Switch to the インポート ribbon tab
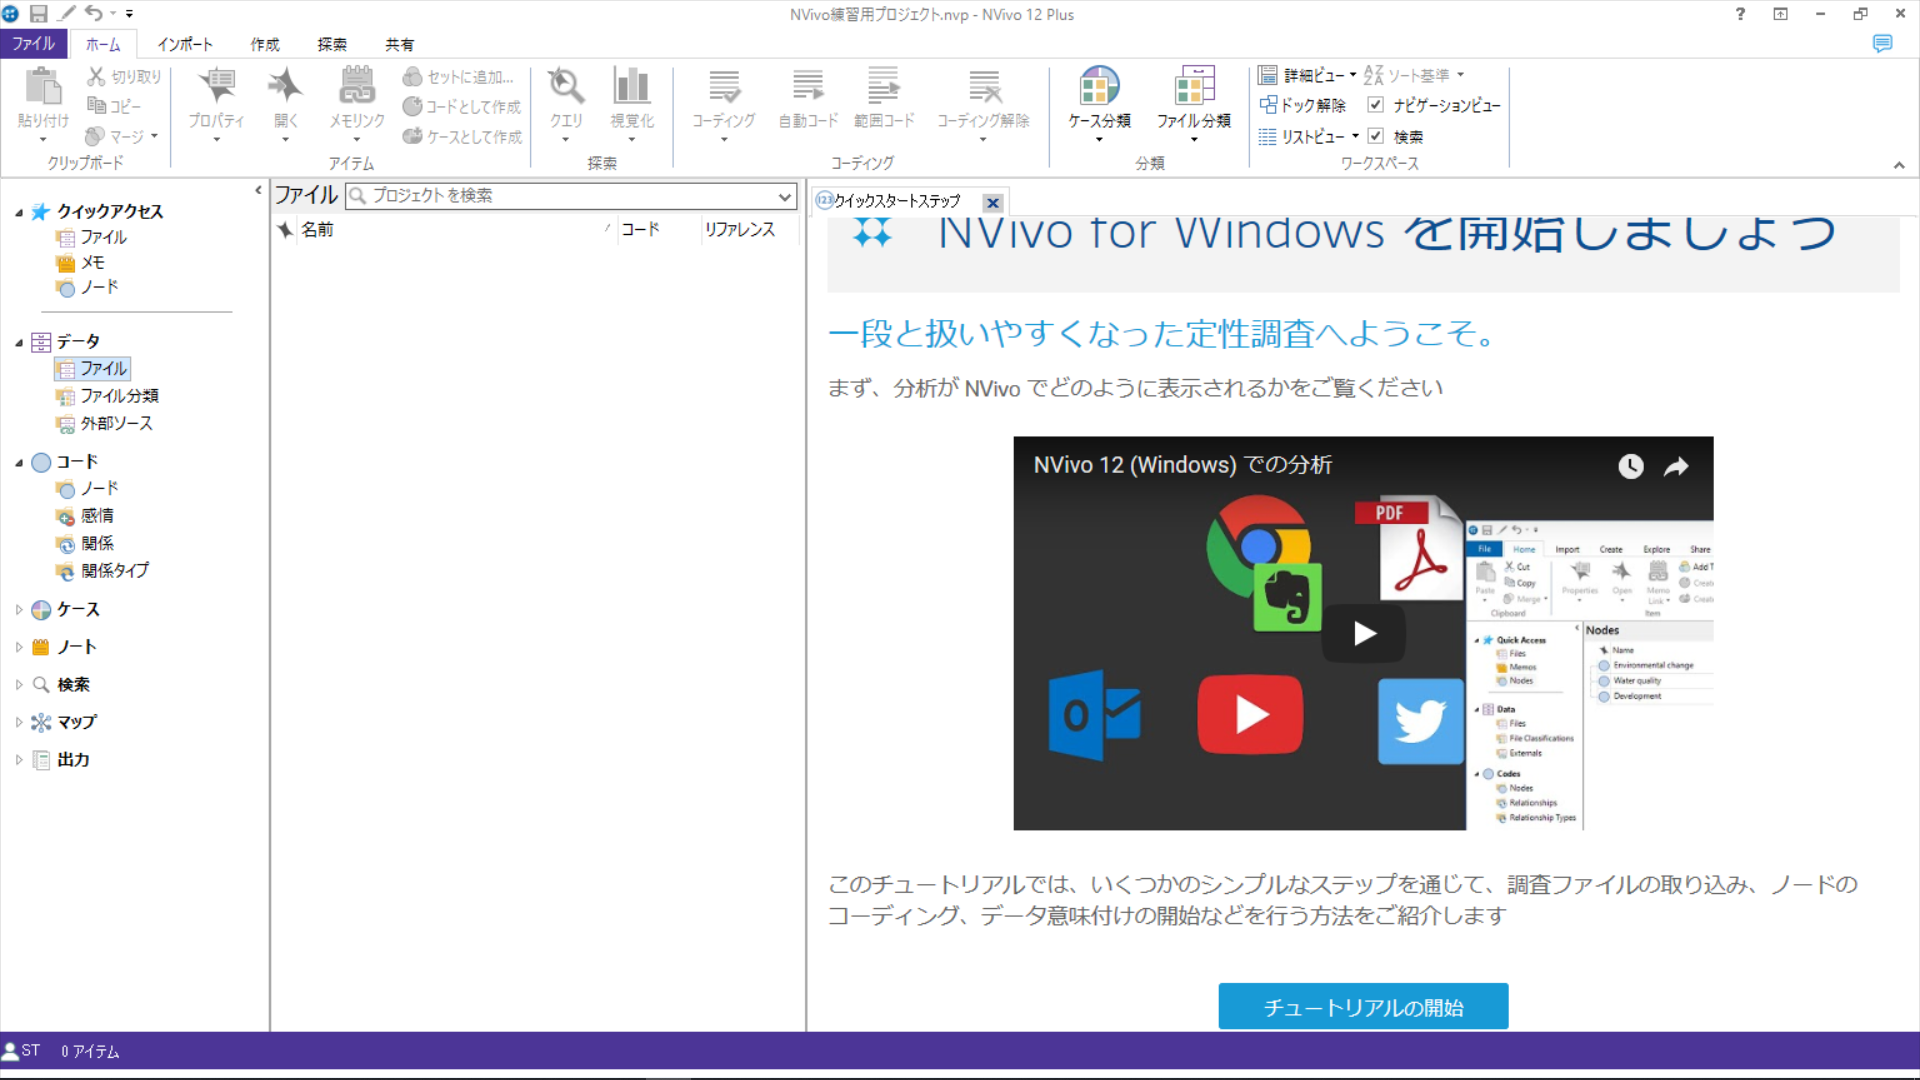 185,44
